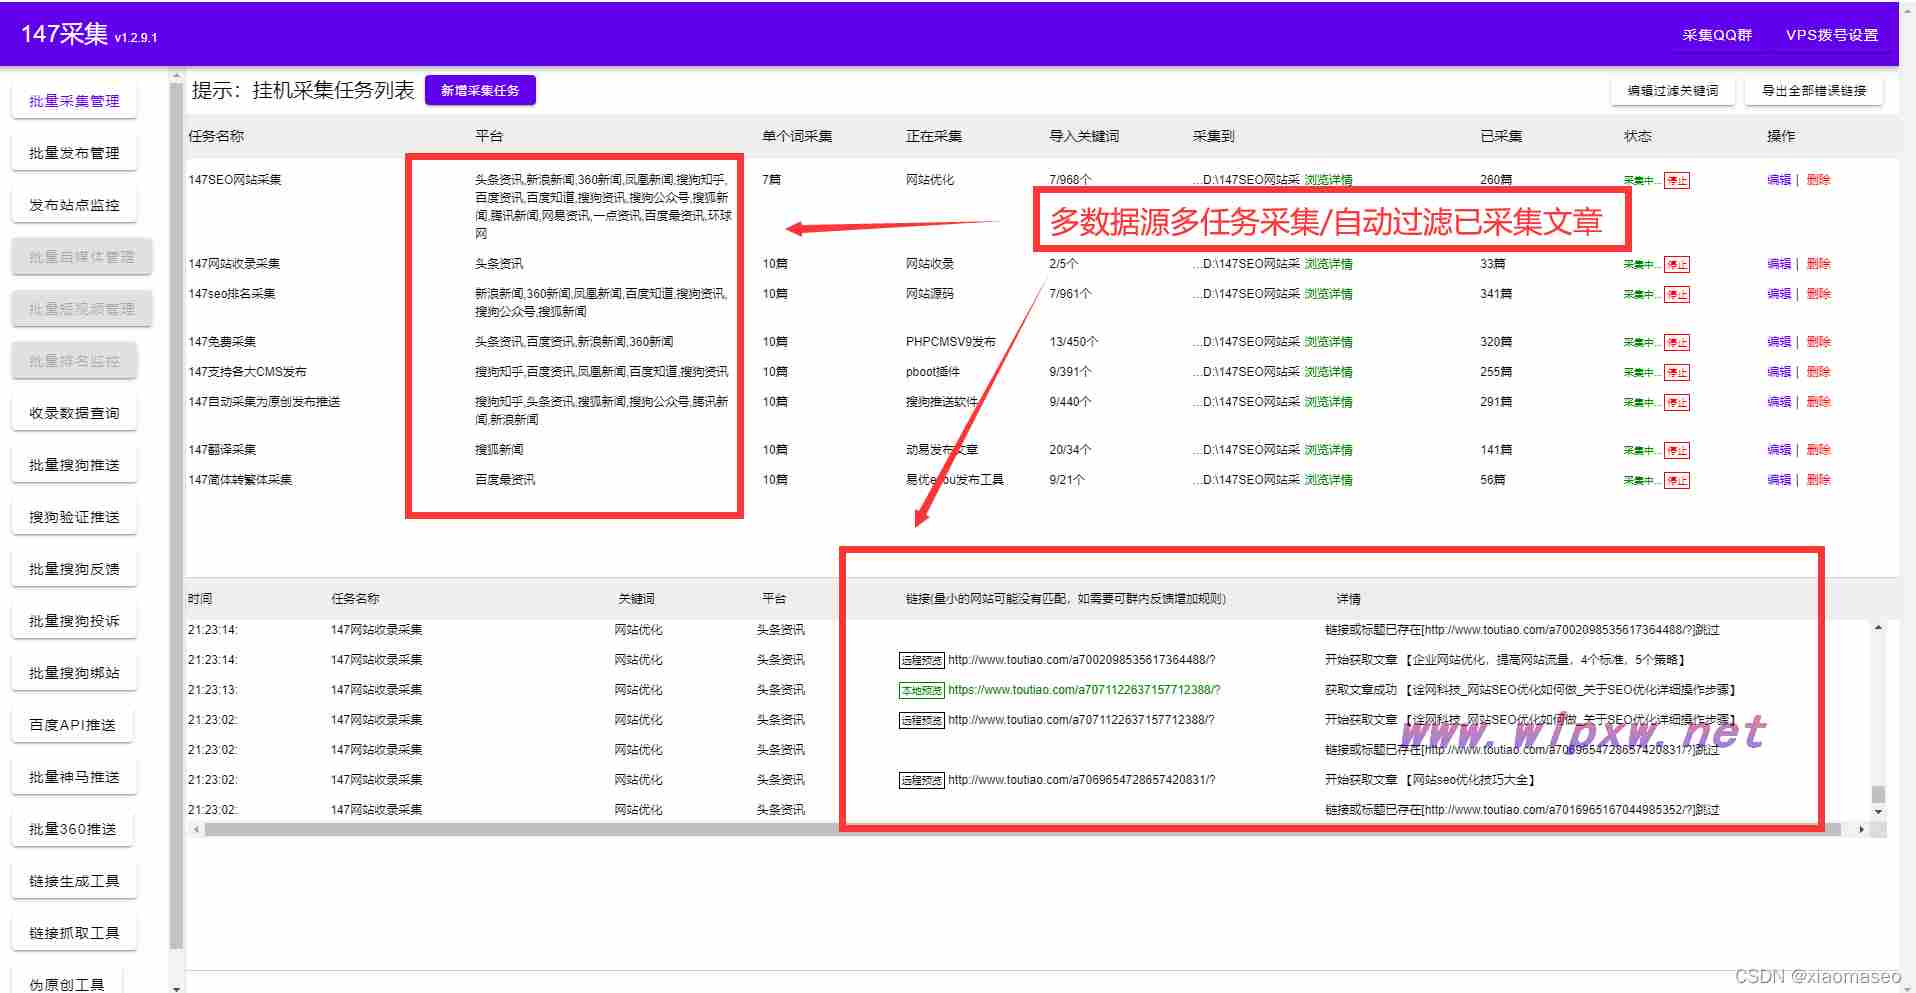The image size is (1916, 993).
Task: Stop the 147SEO网站采集 task
Action: pyautogui.click(x=1677, y=181)
